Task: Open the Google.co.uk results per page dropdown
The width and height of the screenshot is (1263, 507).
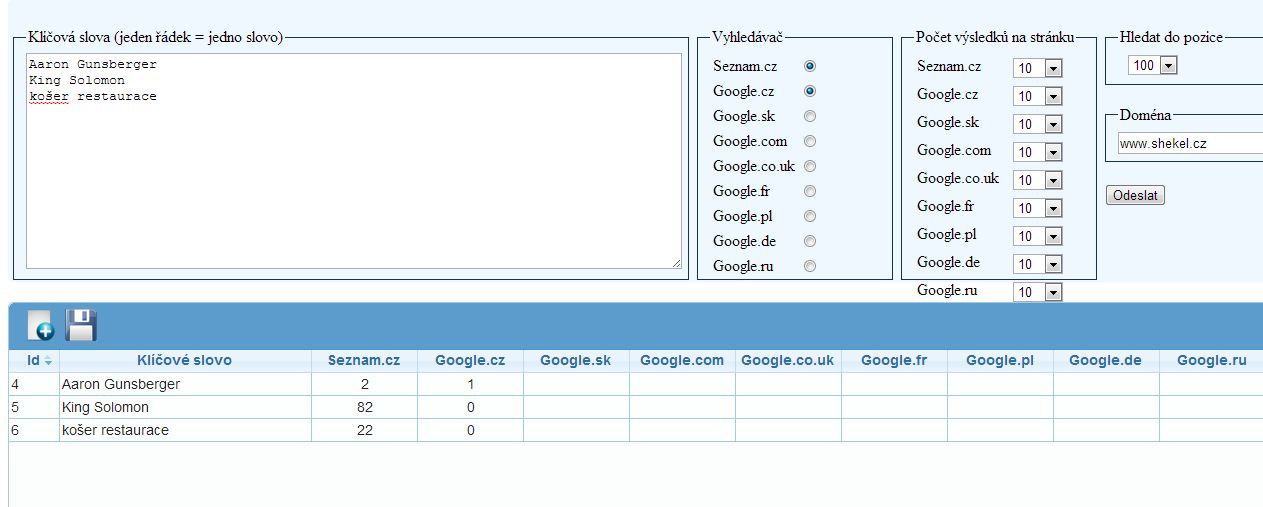Action: click(1038, 180)
